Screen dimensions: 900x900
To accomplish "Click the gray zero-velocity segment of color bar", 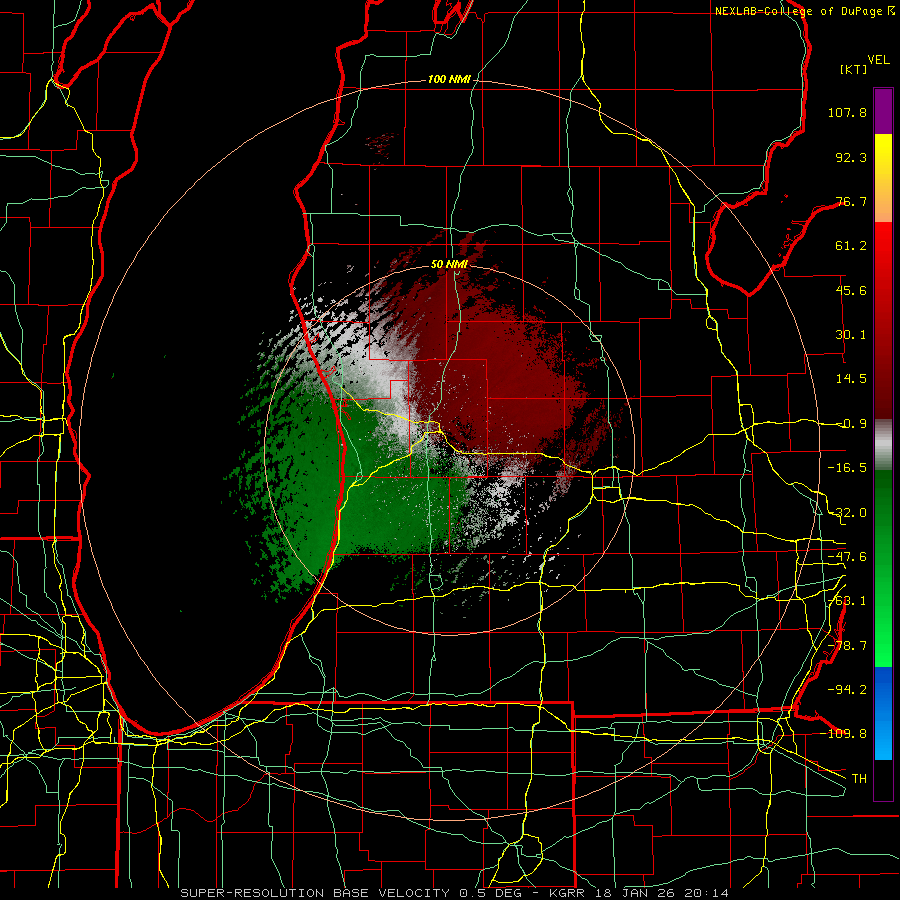I will point(883,445).
